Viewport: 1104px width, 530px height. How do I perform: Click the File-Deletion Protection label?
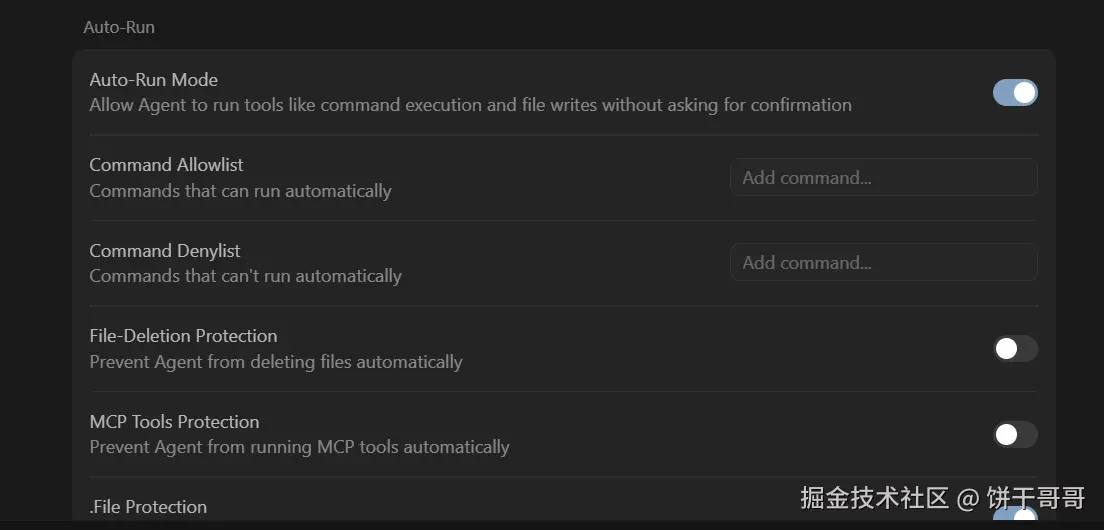pos(183,336)
